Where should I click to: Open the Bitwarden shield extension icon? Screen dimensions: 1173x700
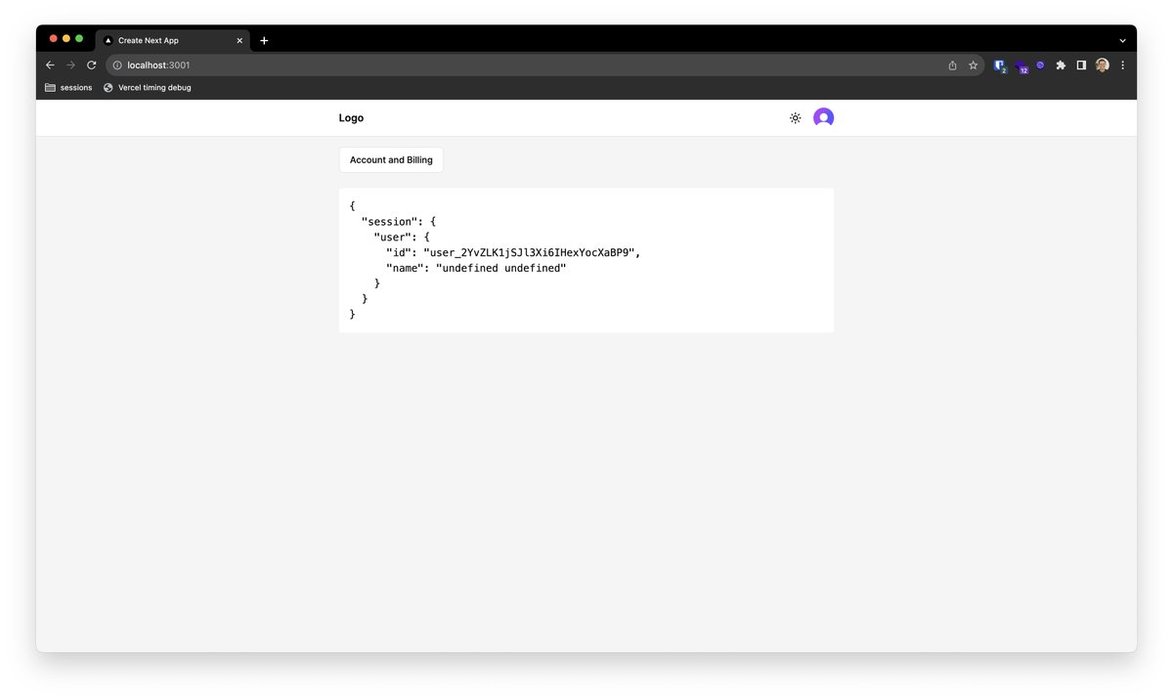coord(999,66)
